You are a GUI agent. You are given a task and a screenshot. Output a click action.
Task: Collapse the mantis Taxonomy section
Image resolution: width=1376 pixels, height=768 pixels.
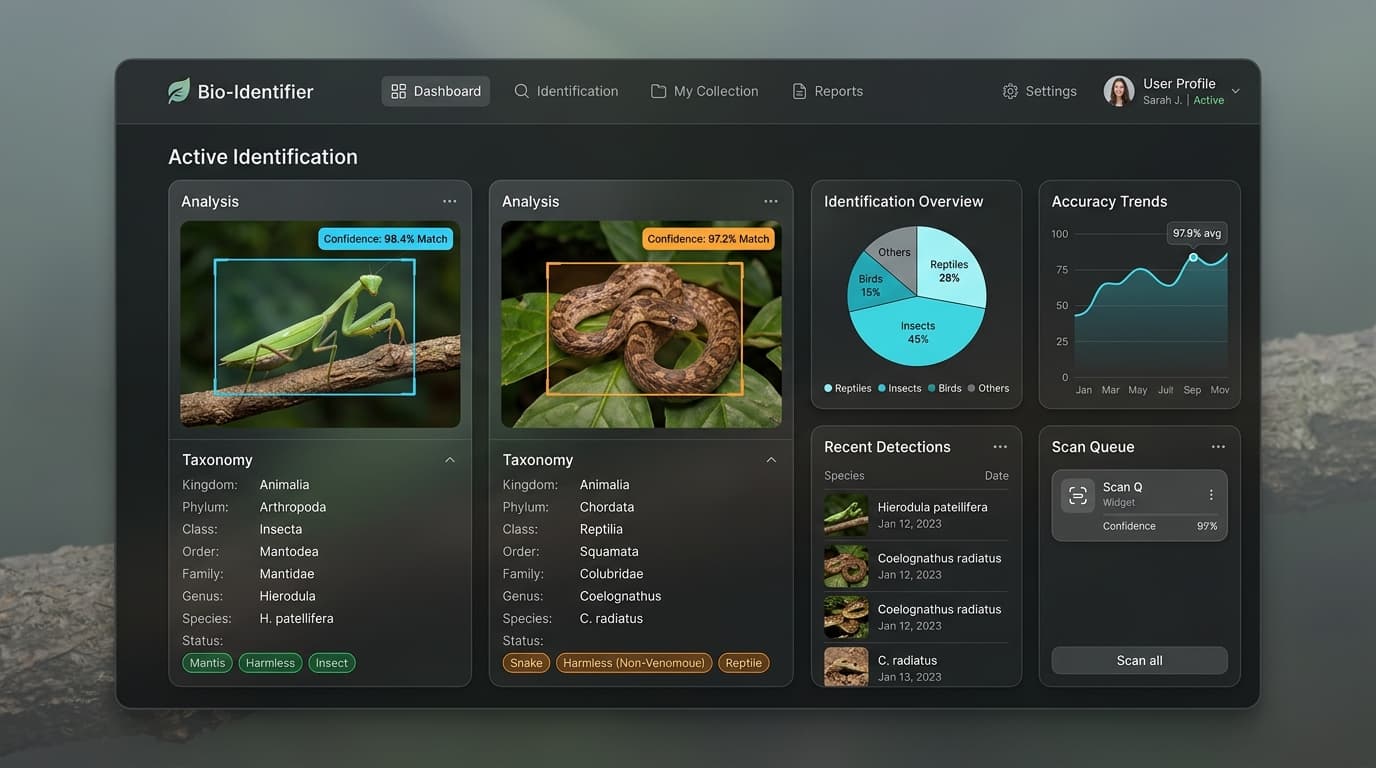tap(450, 460)
